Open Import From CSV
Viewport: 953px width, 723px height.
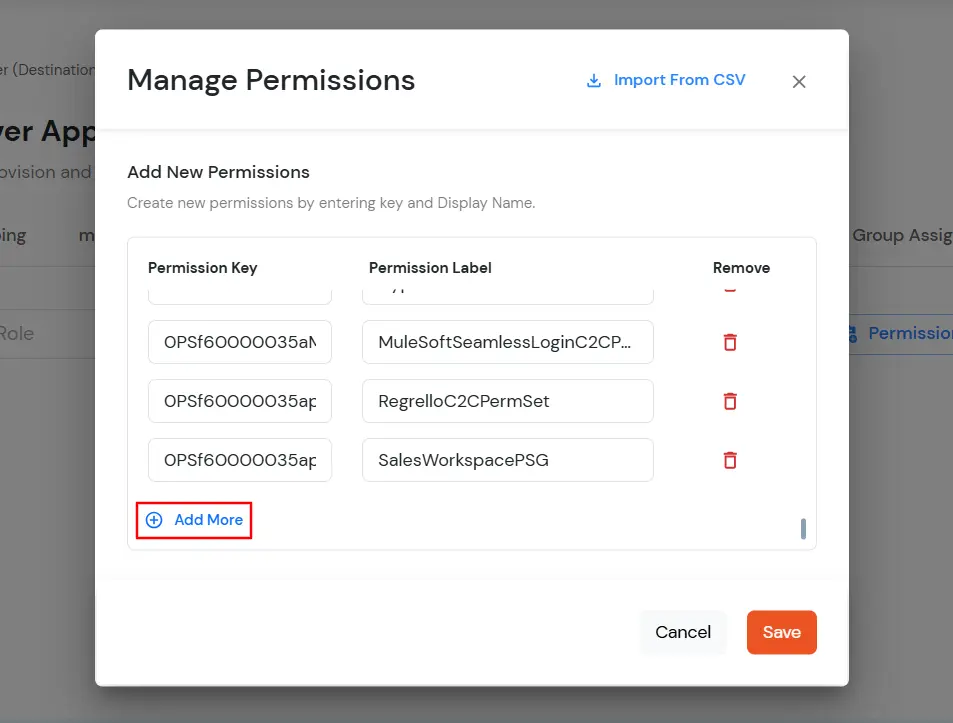[x=666, y=79]
